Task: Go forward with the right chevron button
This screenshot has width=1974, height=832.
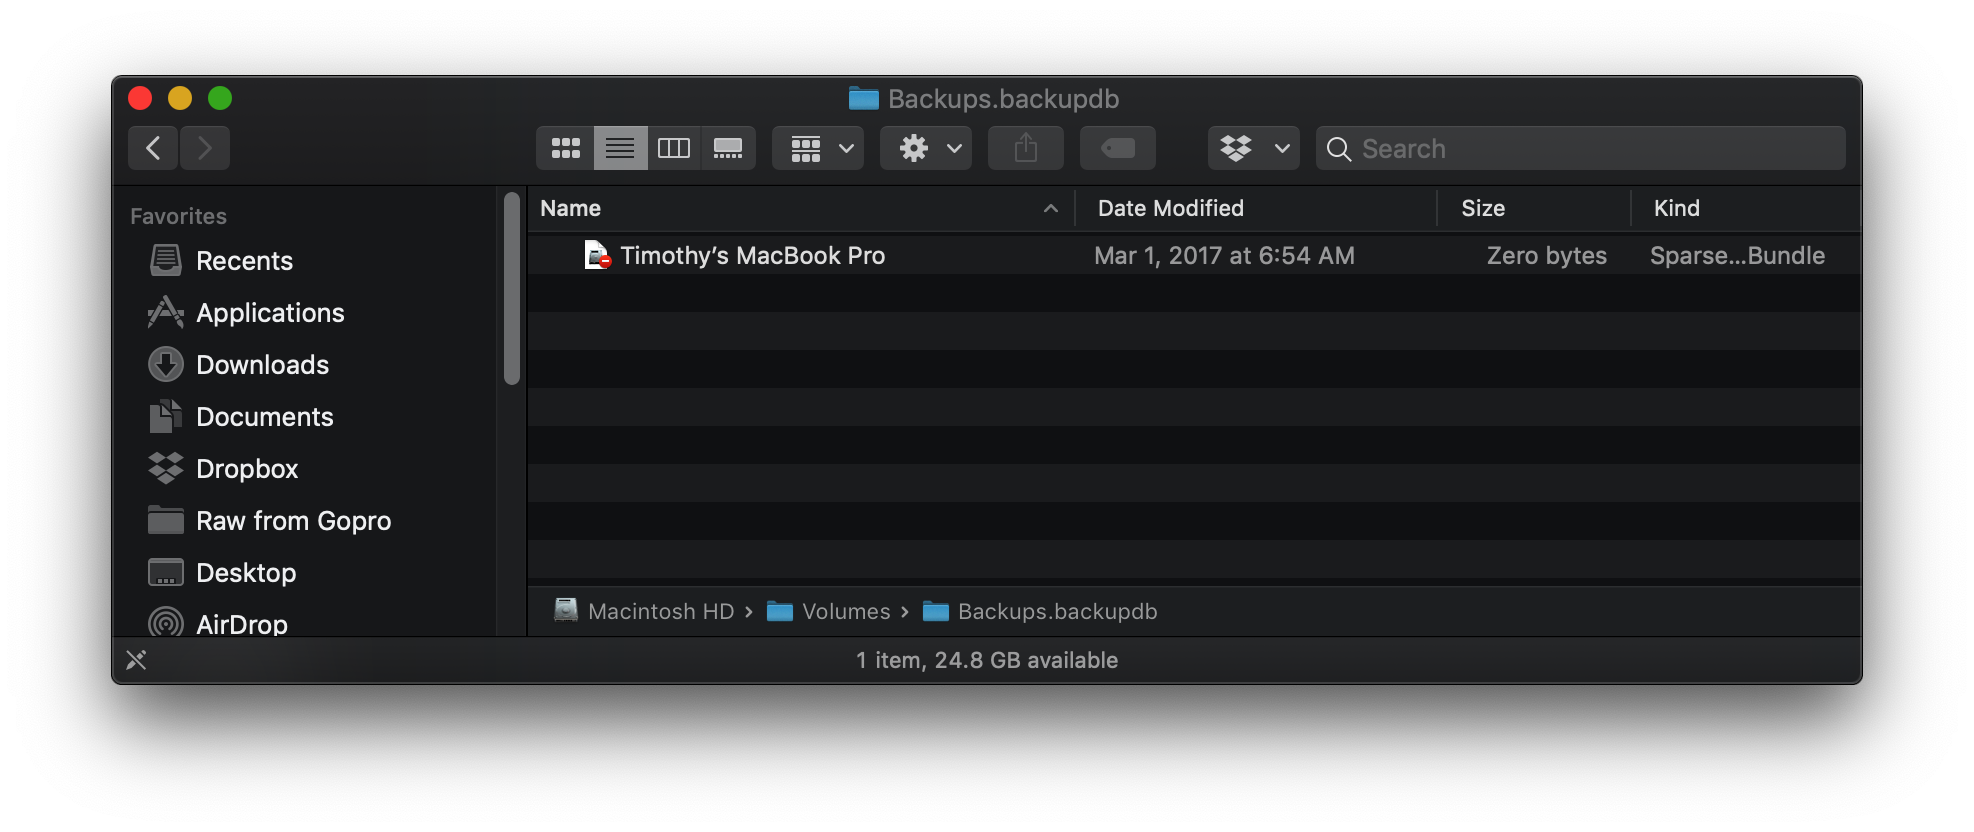Action: pos(205,148)
